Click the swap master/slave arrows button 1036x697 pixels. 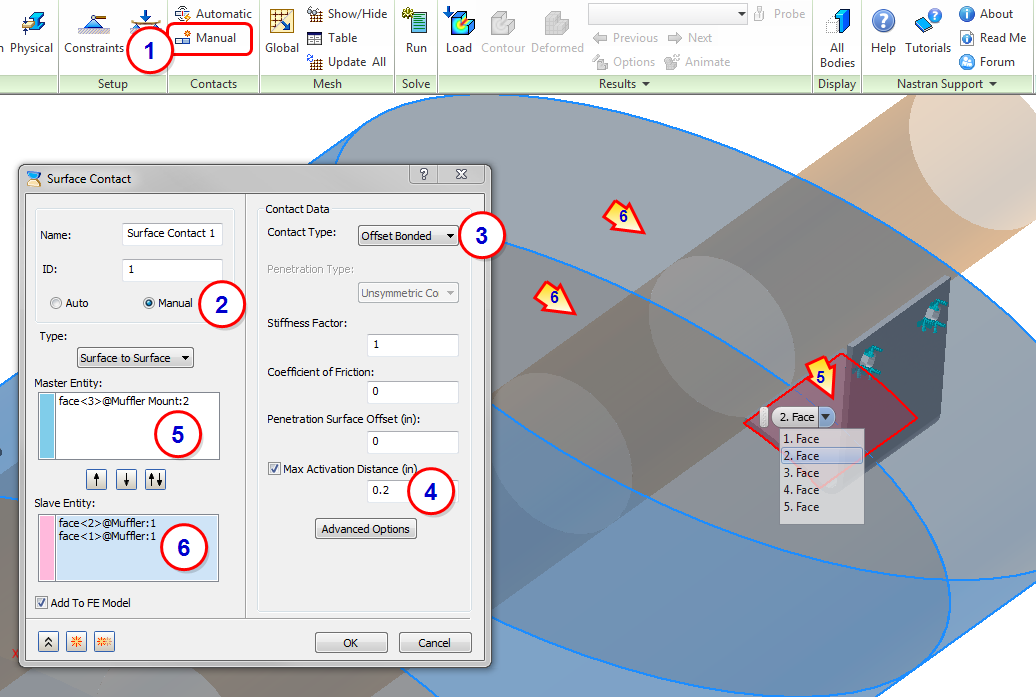(155, 479)
